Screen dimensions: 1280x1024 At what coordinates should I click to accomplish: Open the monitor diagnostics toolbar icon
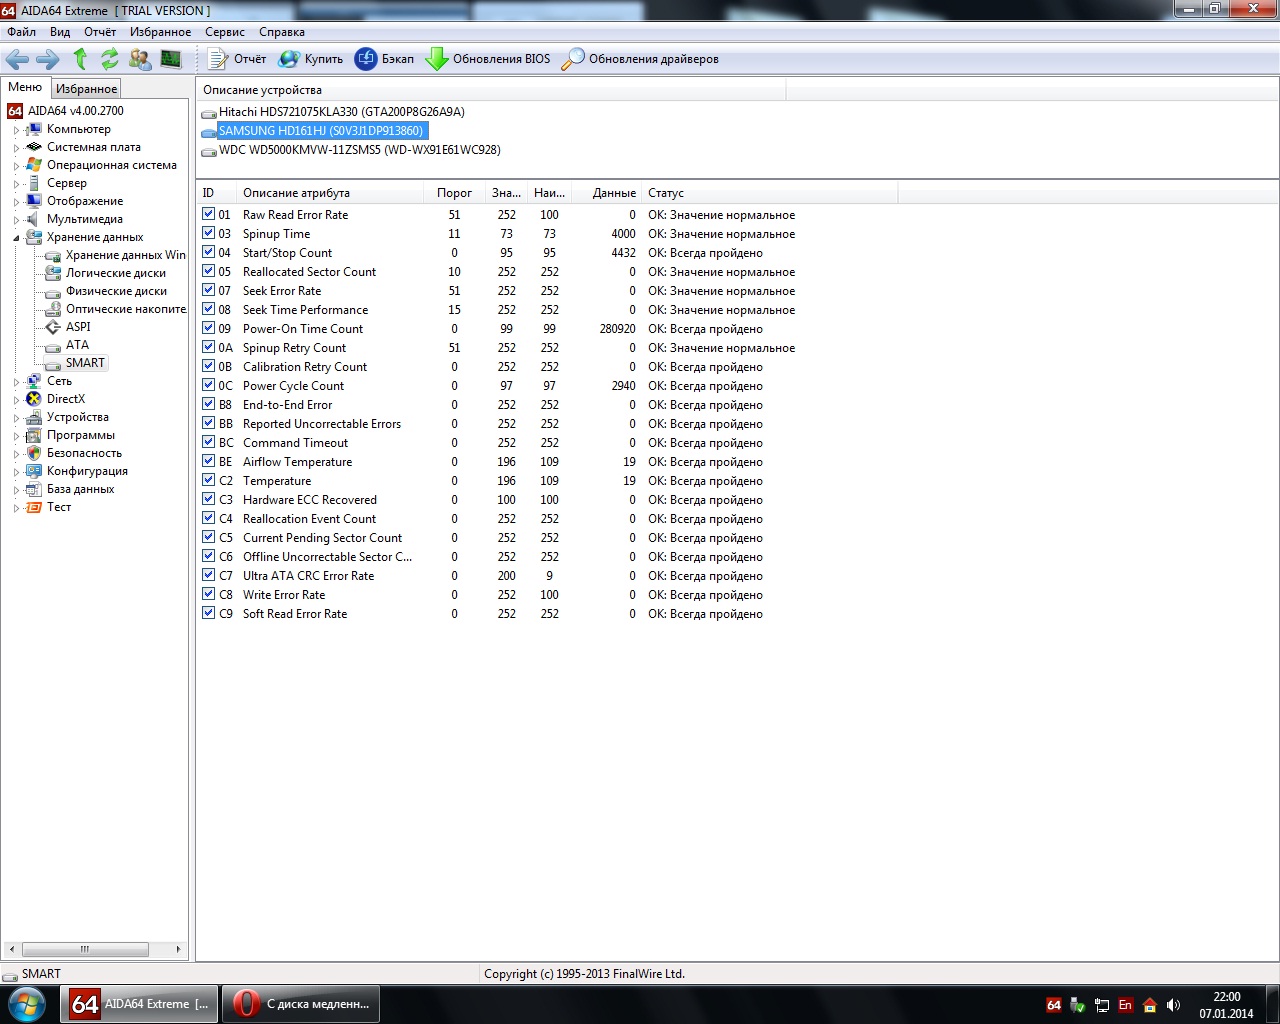(171, 59)
